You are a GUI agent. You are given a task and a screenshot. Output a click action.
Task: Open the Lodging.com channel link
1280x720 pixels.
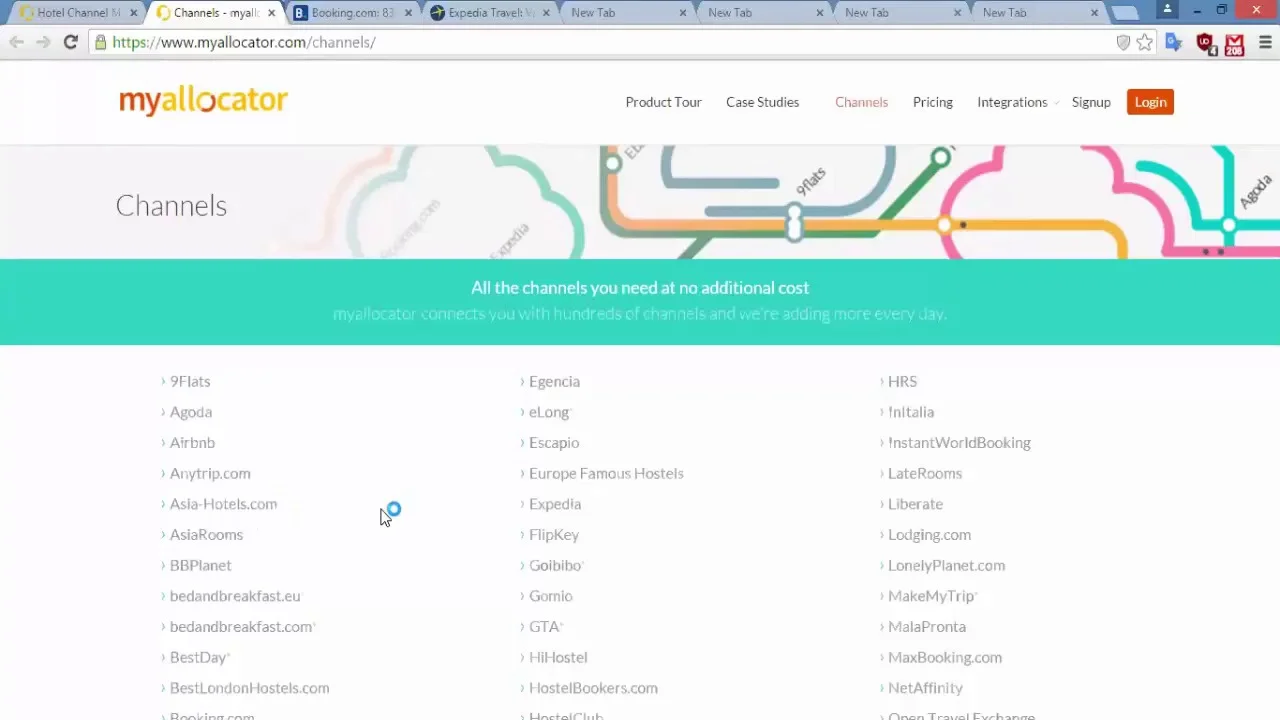[x=929, y=534]
